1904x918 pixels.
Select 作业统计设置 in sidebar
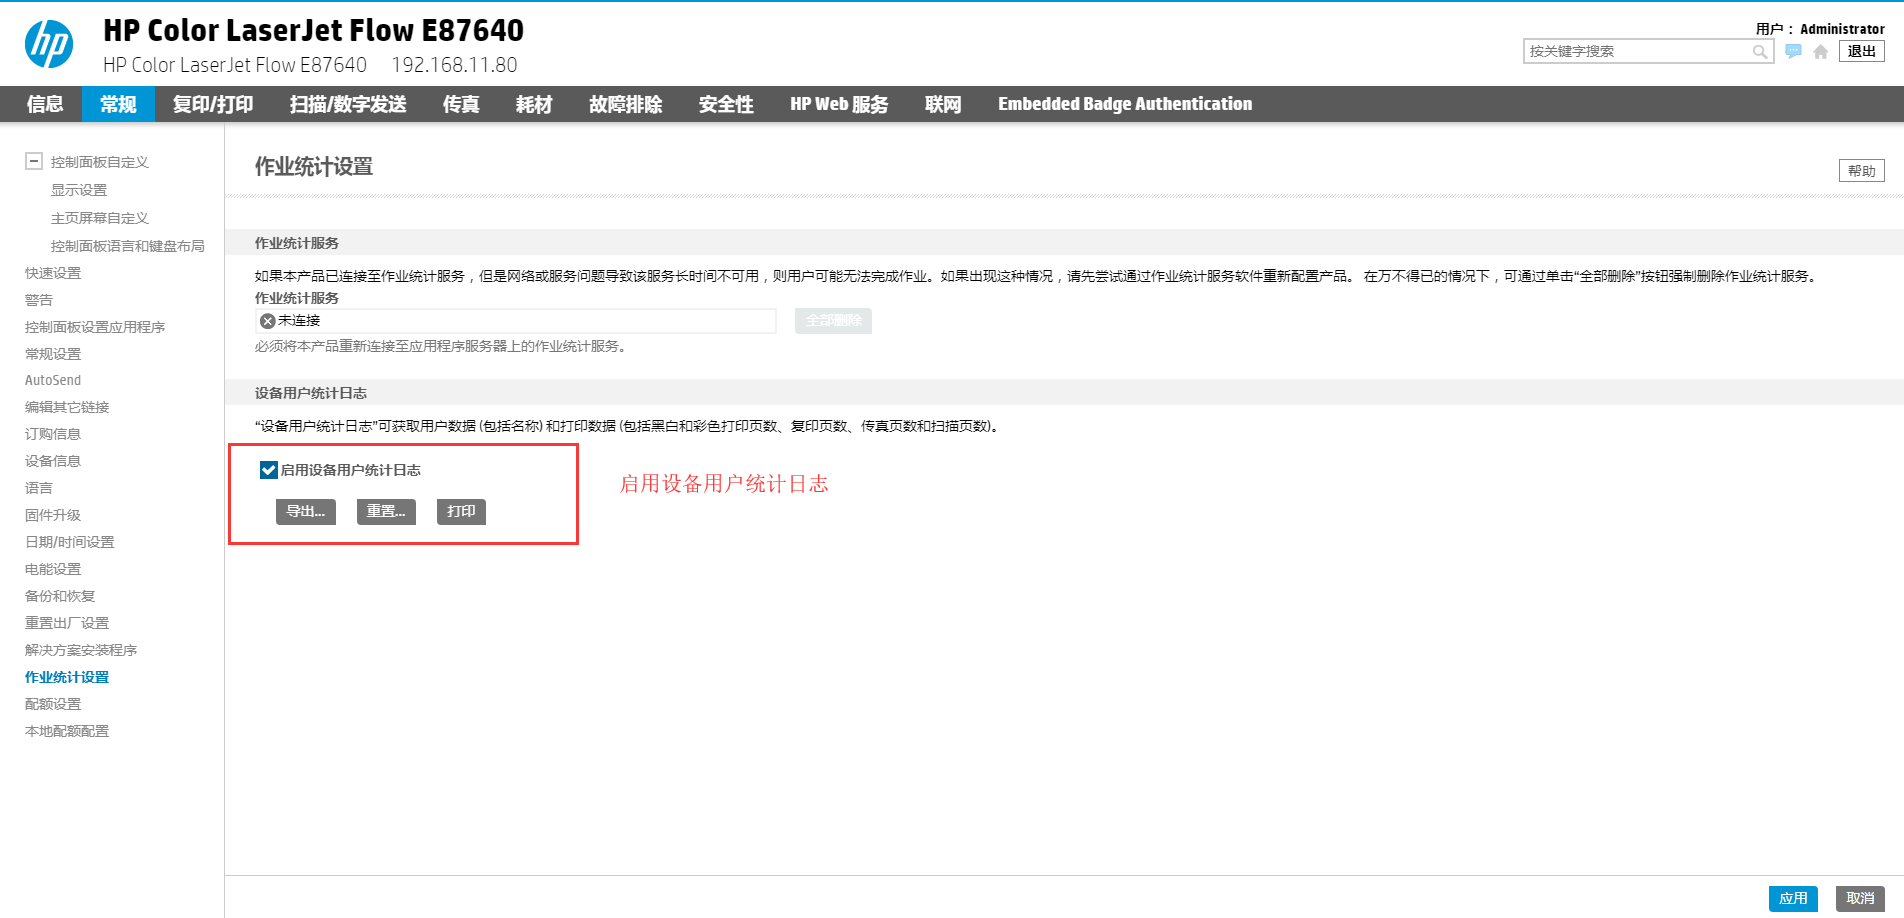coord(67,677)
